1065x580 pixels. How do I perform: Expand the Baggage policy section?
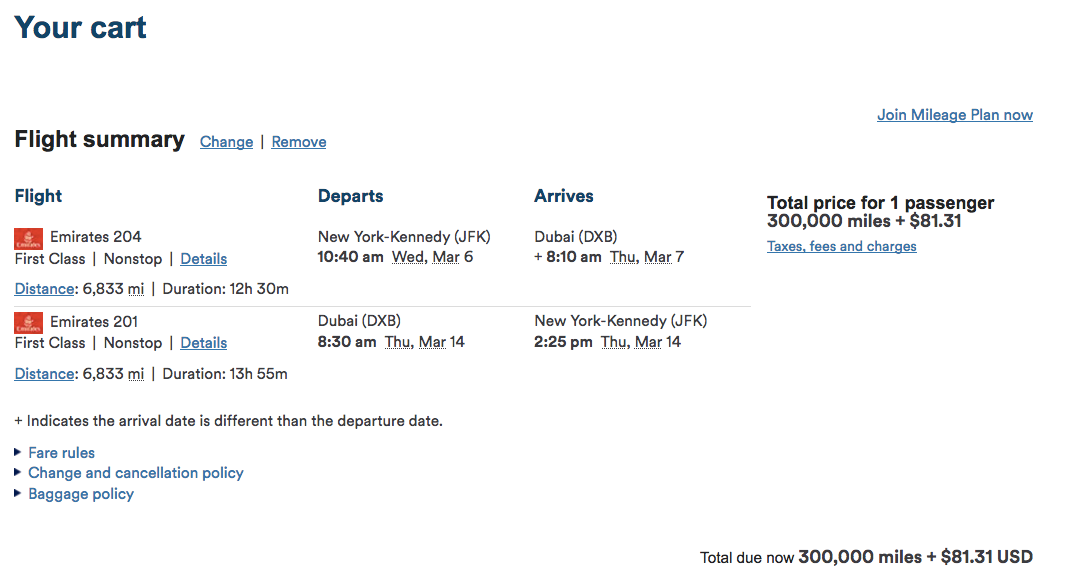point(80,494)
